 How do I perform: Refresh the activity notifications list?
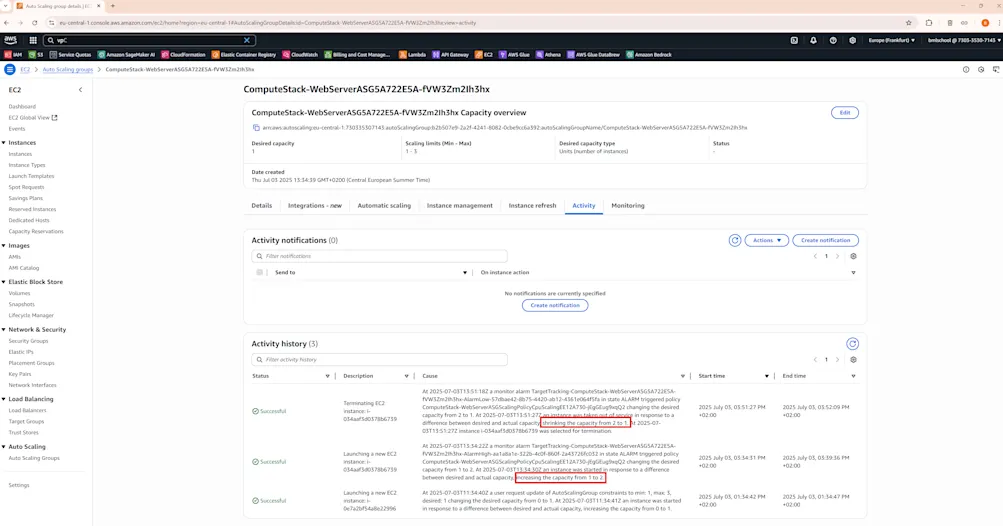pos(734,240)
